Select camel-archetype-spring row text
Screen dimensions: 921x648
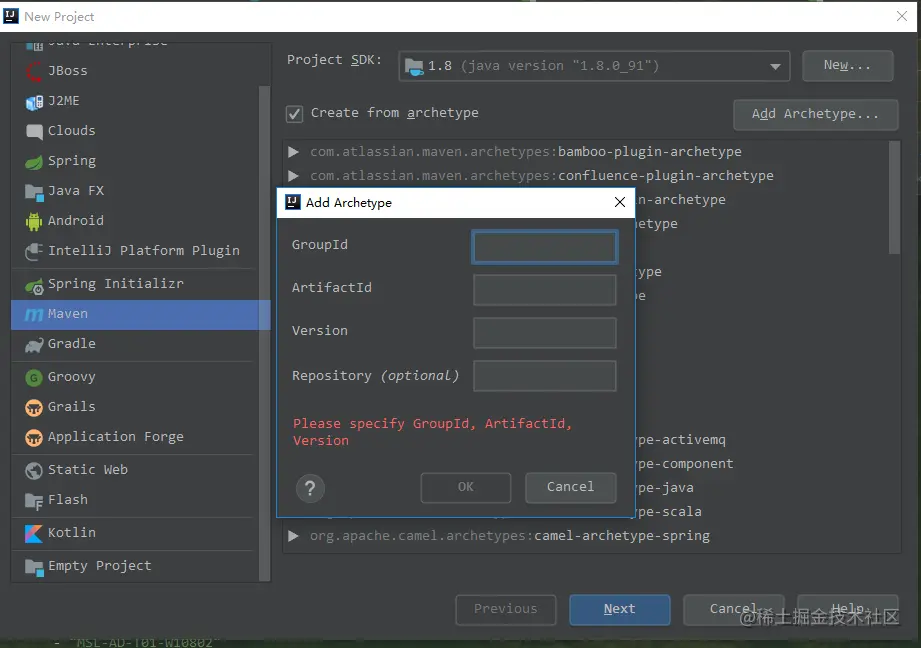[x=510, y=536]
